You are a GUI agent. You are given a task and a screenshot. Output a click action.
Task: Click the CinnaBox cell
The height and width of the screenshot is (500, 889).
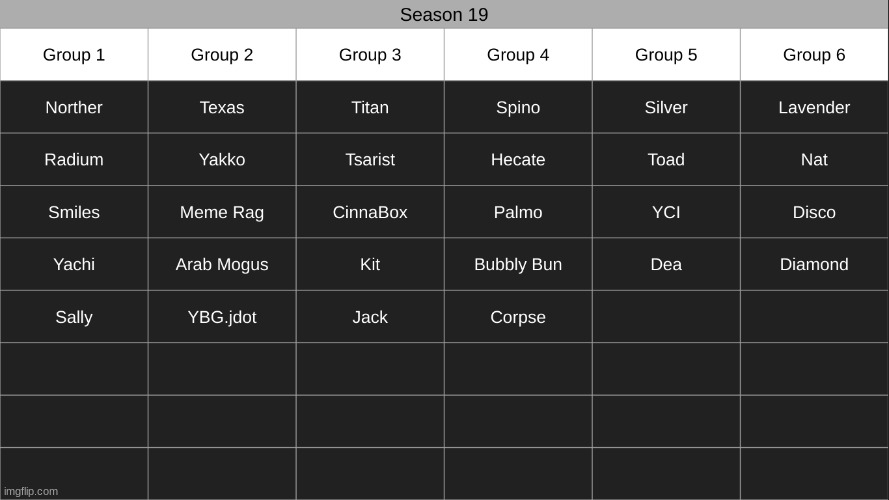[x=370, y=212]
